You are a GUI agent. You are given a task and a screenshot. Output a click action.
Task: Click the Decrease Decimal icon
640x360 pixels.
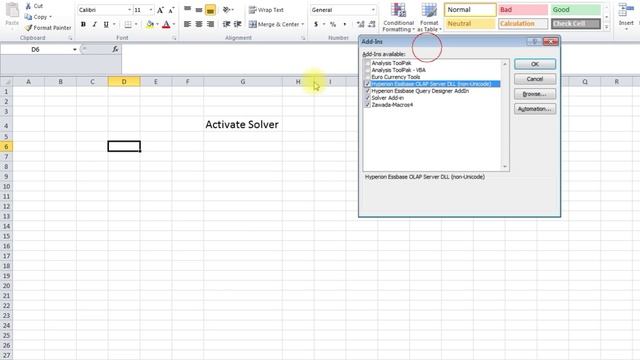point(372,24)
